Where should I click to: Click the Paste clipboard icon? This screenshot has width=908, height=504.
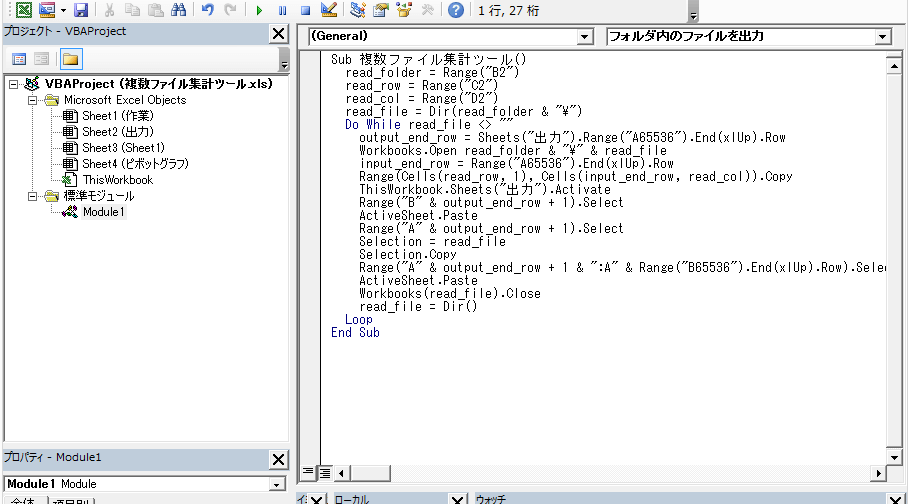(x=155, y=10)
